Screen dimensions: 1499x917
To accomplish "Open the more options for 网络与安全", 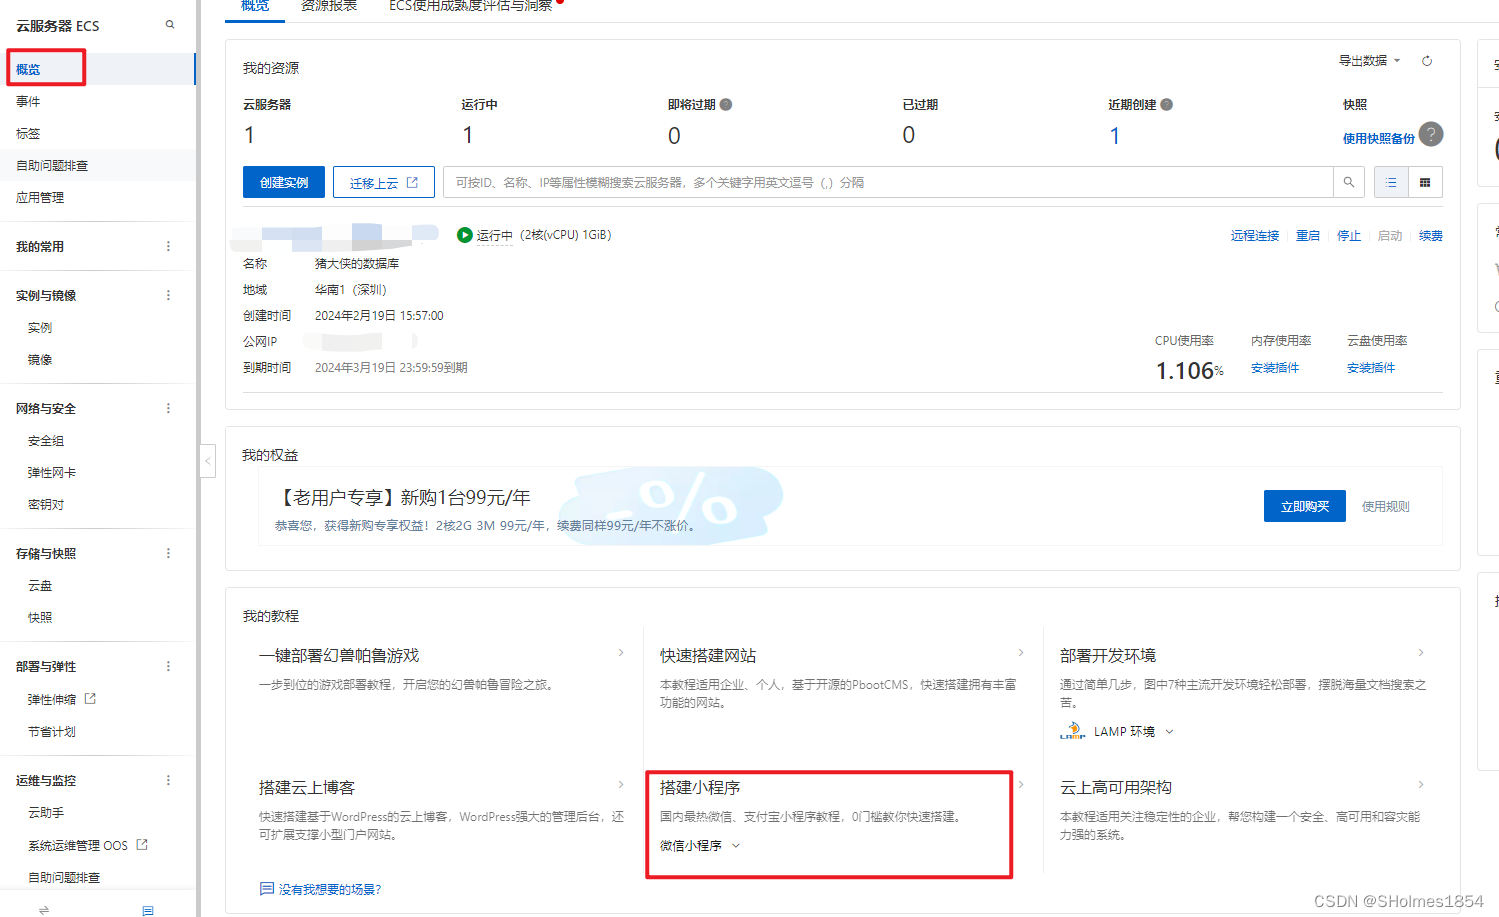I will pos(168,408).
